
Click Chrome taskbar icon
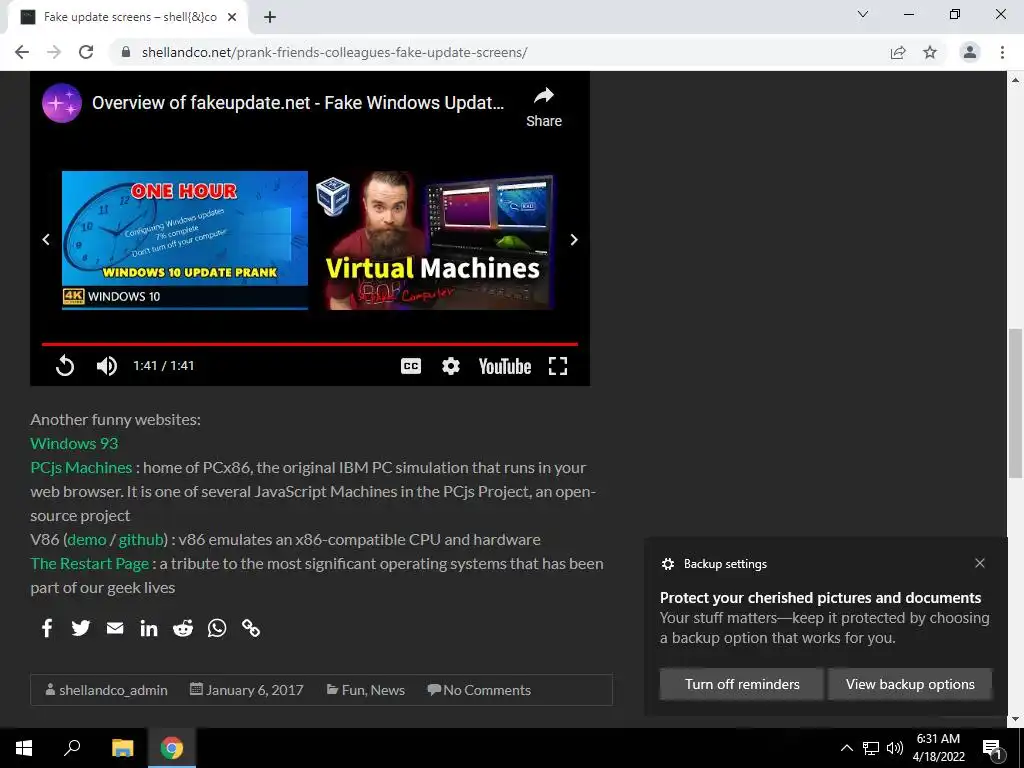pyautogui.click(x=172, y=748)
